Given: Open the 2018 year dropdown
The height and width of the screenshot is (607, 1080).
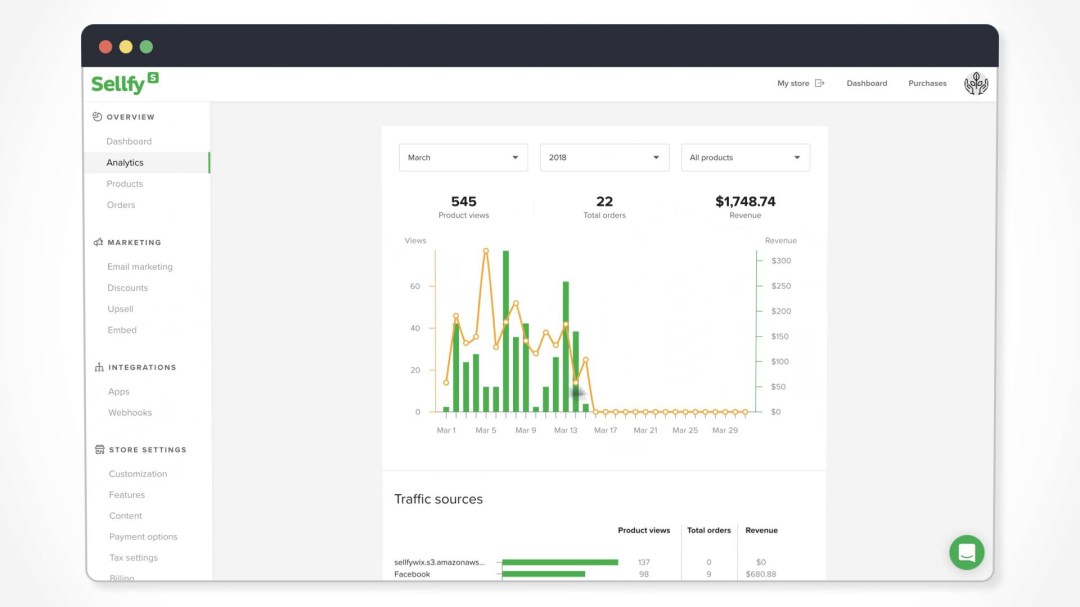Looking at the screenshot, I should (x=604, y=158).
